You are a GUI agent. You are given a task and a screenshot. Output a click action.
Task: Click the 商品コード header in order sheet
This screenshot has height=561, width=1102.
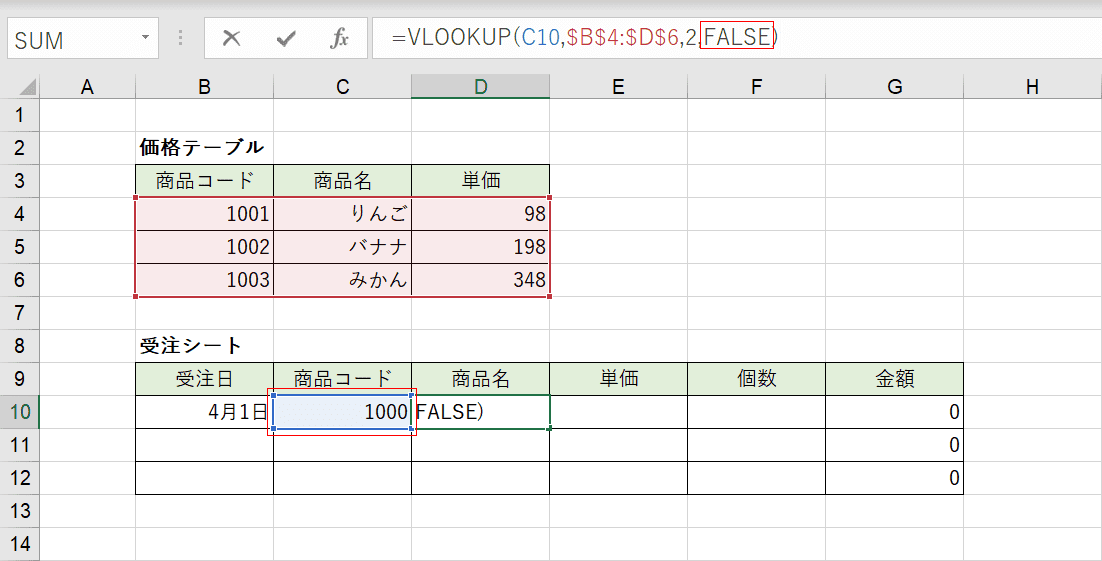point(342,379)
